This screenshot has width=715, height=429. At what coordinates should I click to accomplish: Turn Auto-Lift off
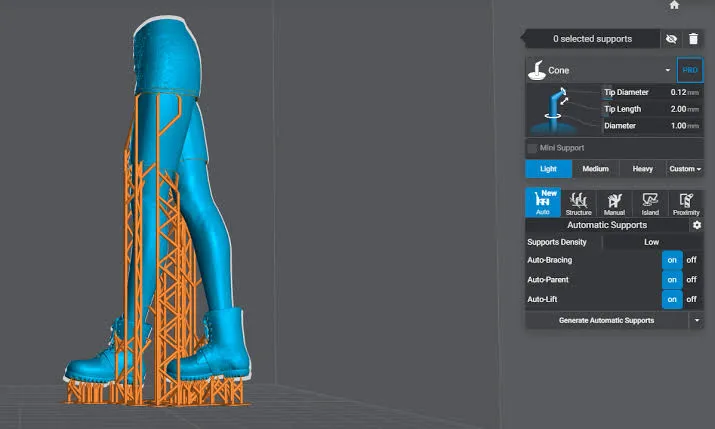691,300
